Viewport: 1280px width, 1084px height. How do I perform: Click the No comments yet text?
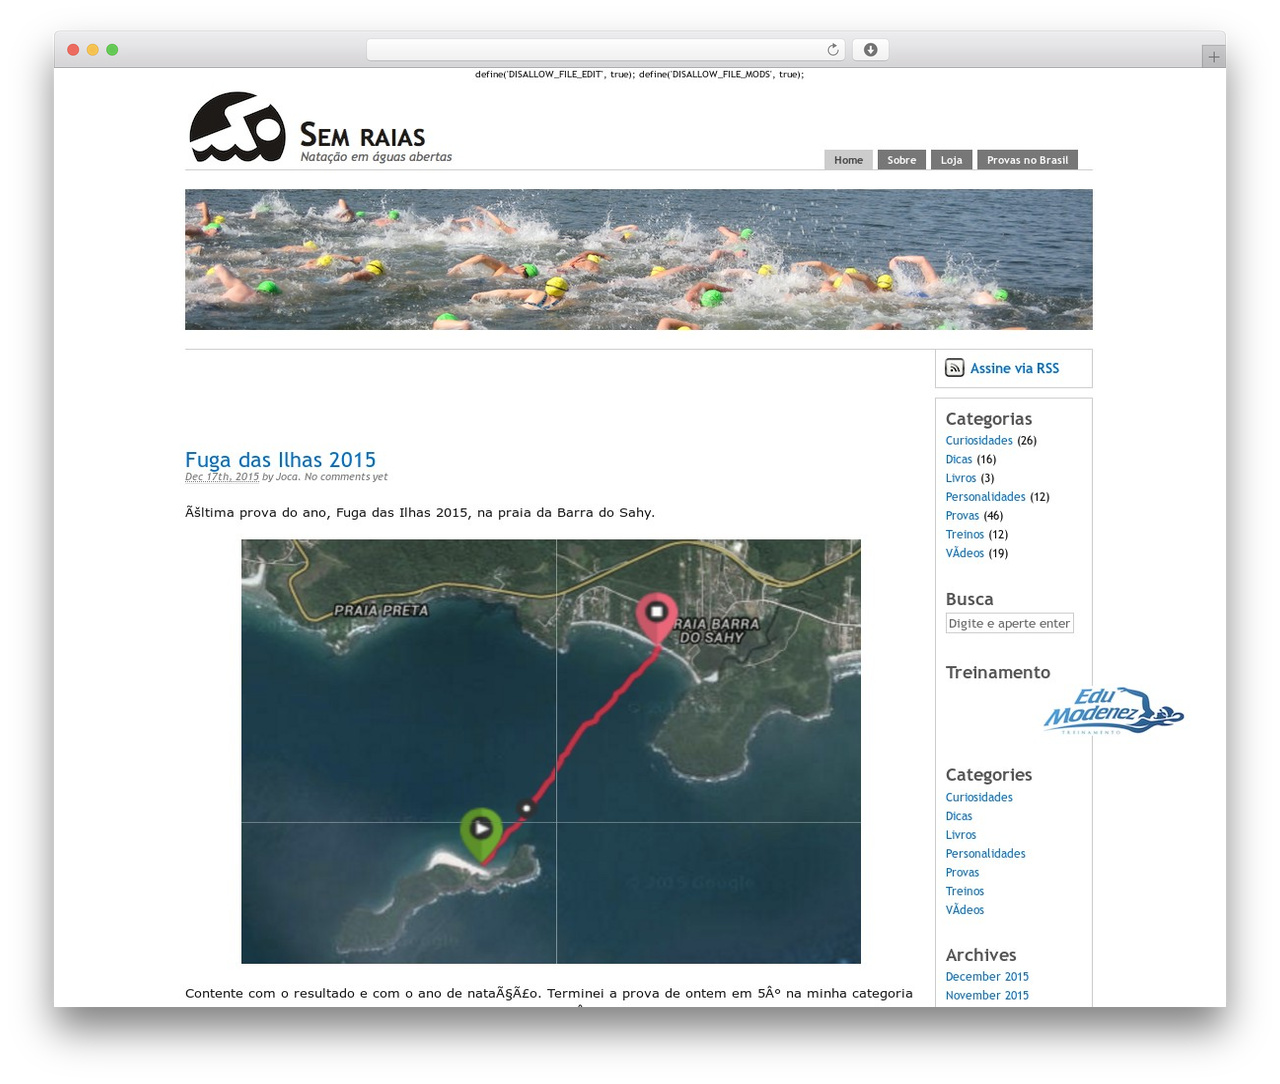click(x=346, y=477)
